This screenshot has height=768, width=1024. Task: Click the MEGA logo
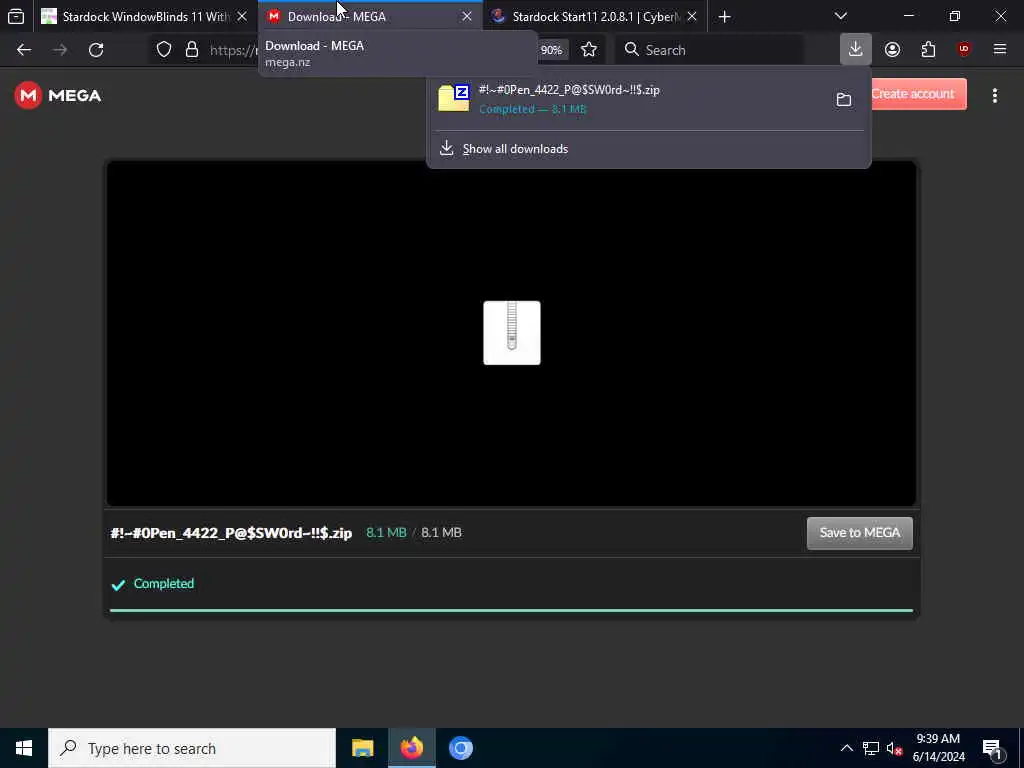57,95
